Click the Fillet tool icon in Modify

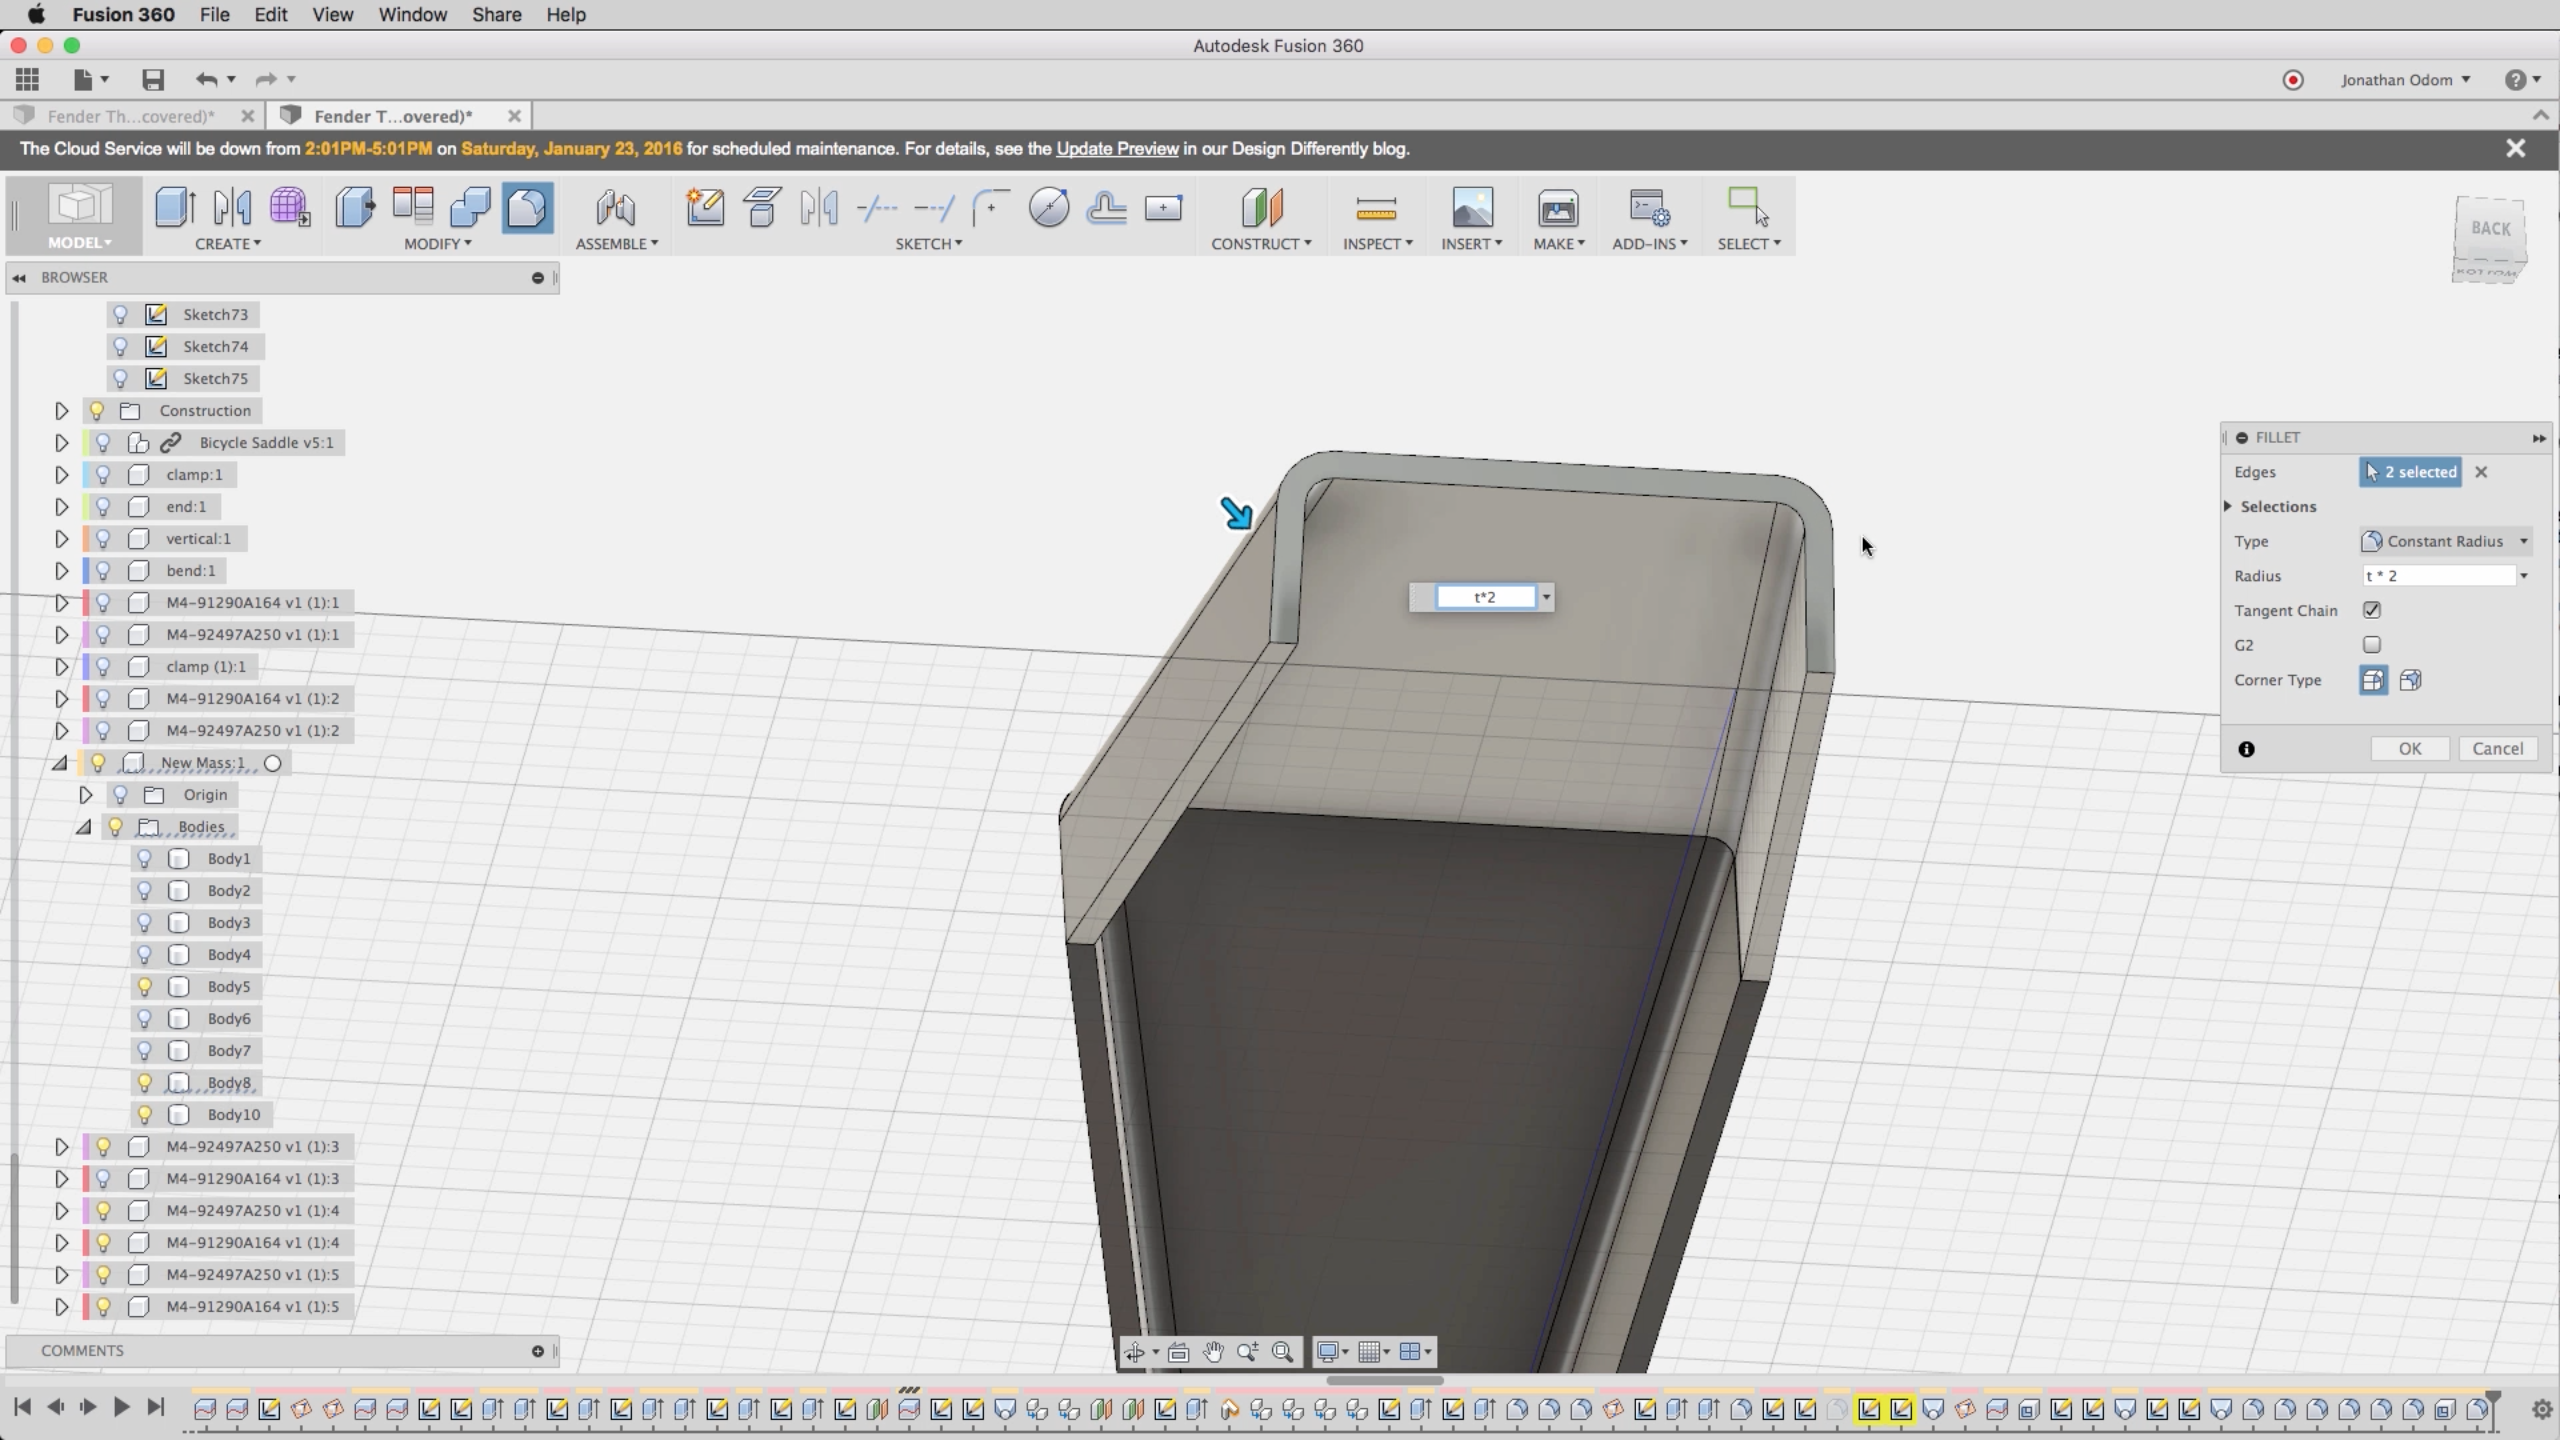[527, 208]
